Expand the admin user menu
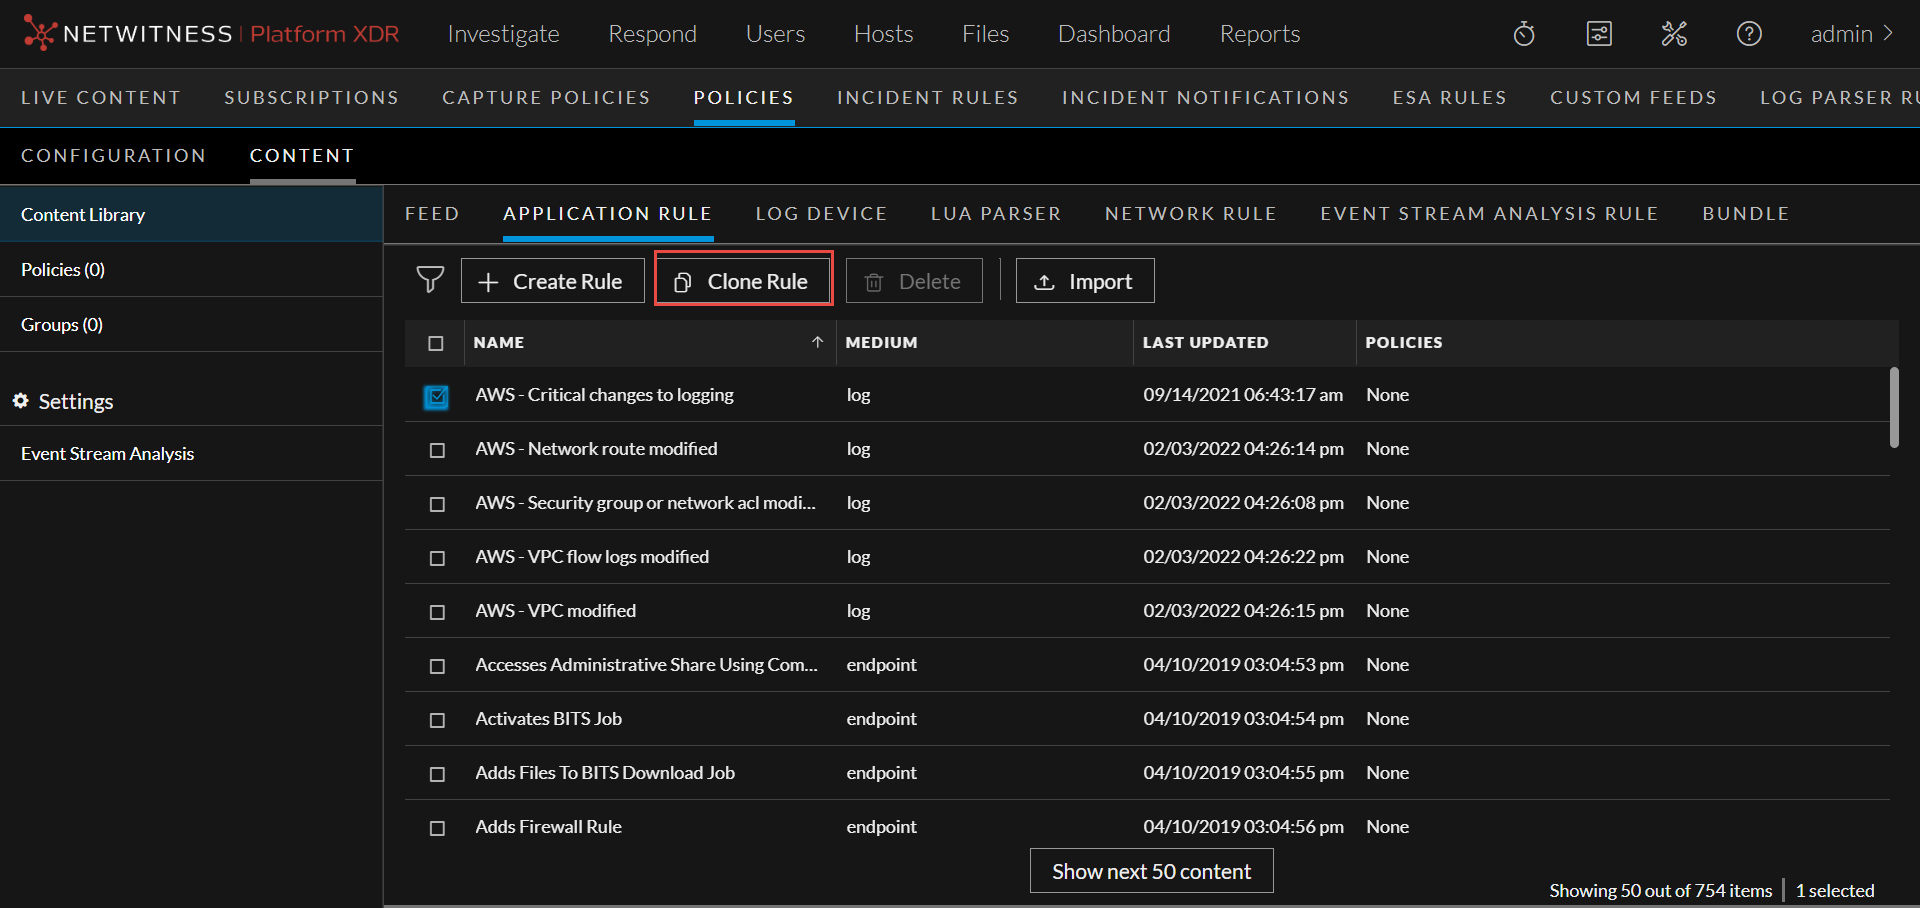 click(x=1851, y=34)
